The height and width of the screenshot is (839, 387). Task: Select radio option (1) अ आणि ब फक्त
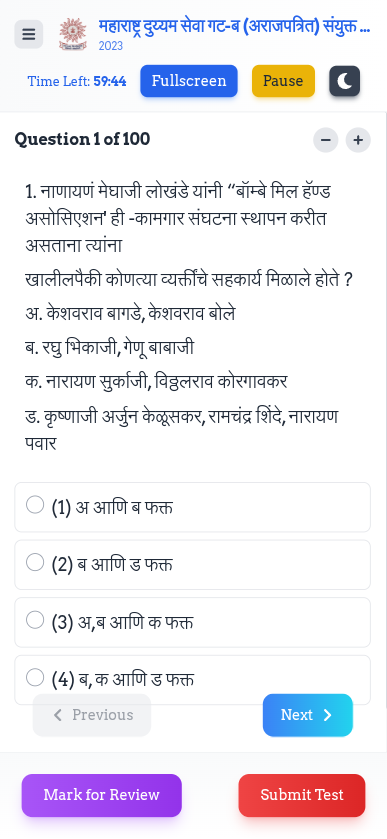(35, 505)
